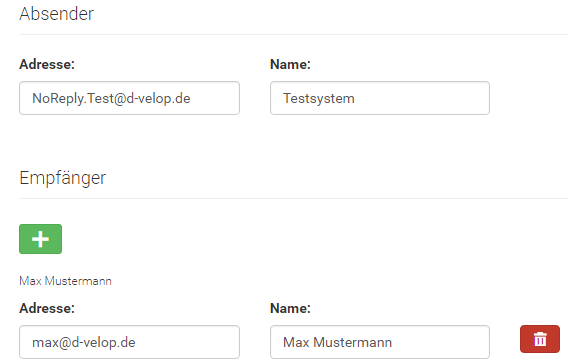Click the divider line beneath Empfänger heading
The height and width of the screenshot is (363, 568).
tap(293, 199)
